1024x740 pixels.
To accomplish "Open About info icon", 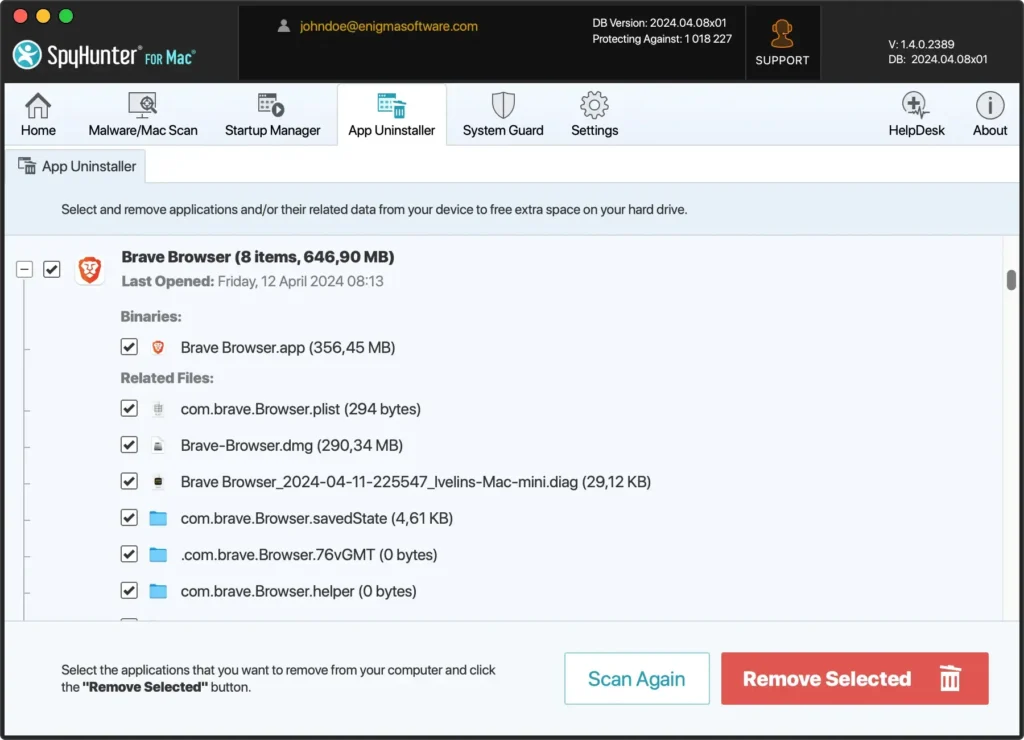I will (x=990, y=105).
